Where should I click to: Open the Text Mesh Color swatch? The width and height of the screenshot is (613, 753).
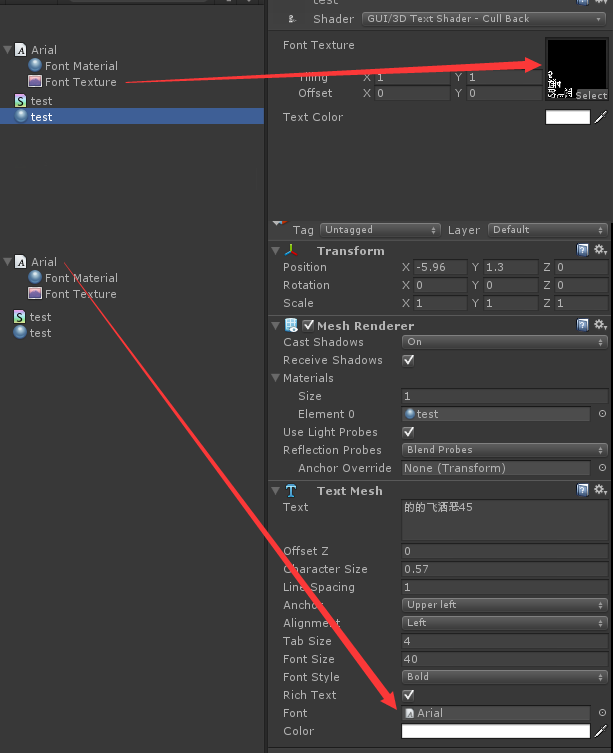[x=495, y=731]
